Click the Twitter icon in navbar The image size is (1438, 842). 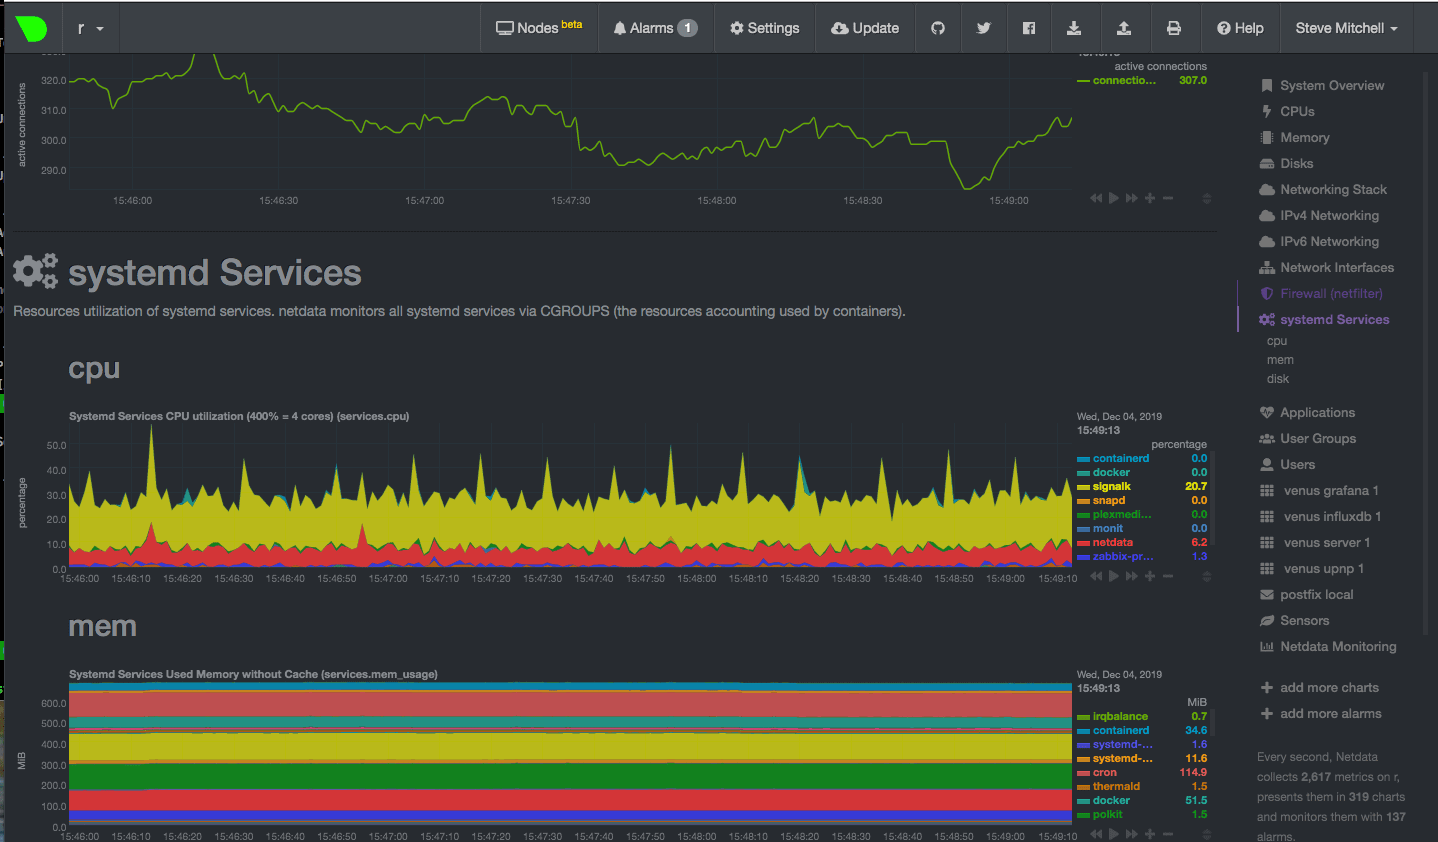point(983,28)
